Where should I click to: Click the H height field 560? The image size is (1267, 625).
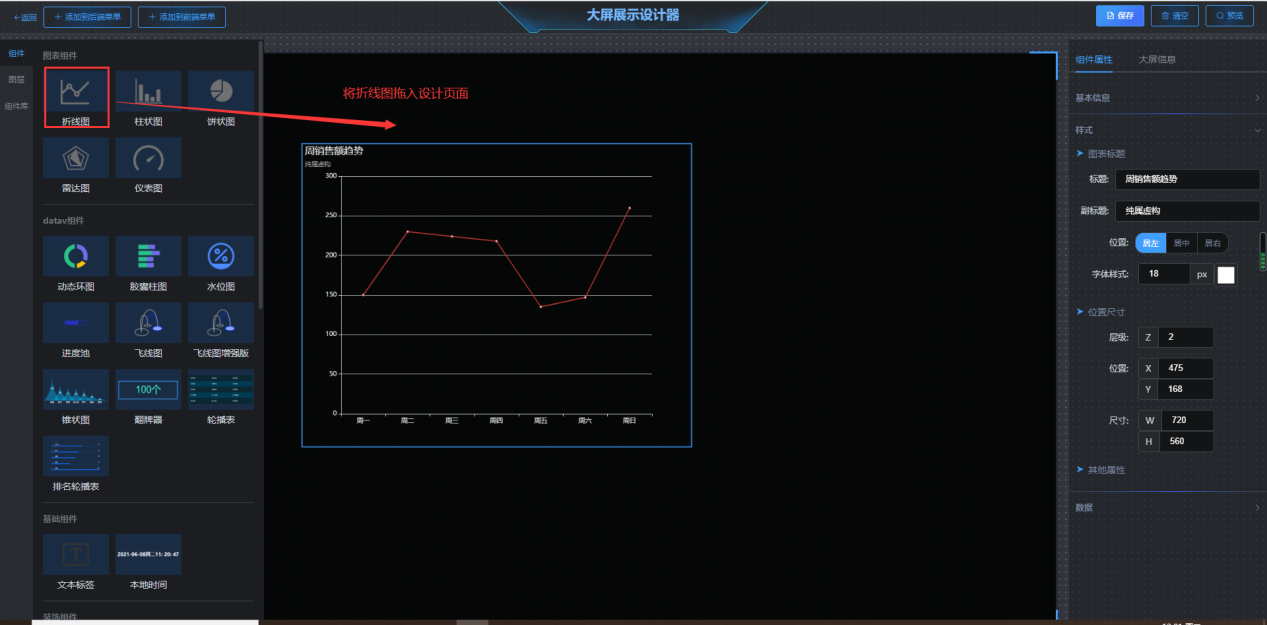tap(1186, 441)
